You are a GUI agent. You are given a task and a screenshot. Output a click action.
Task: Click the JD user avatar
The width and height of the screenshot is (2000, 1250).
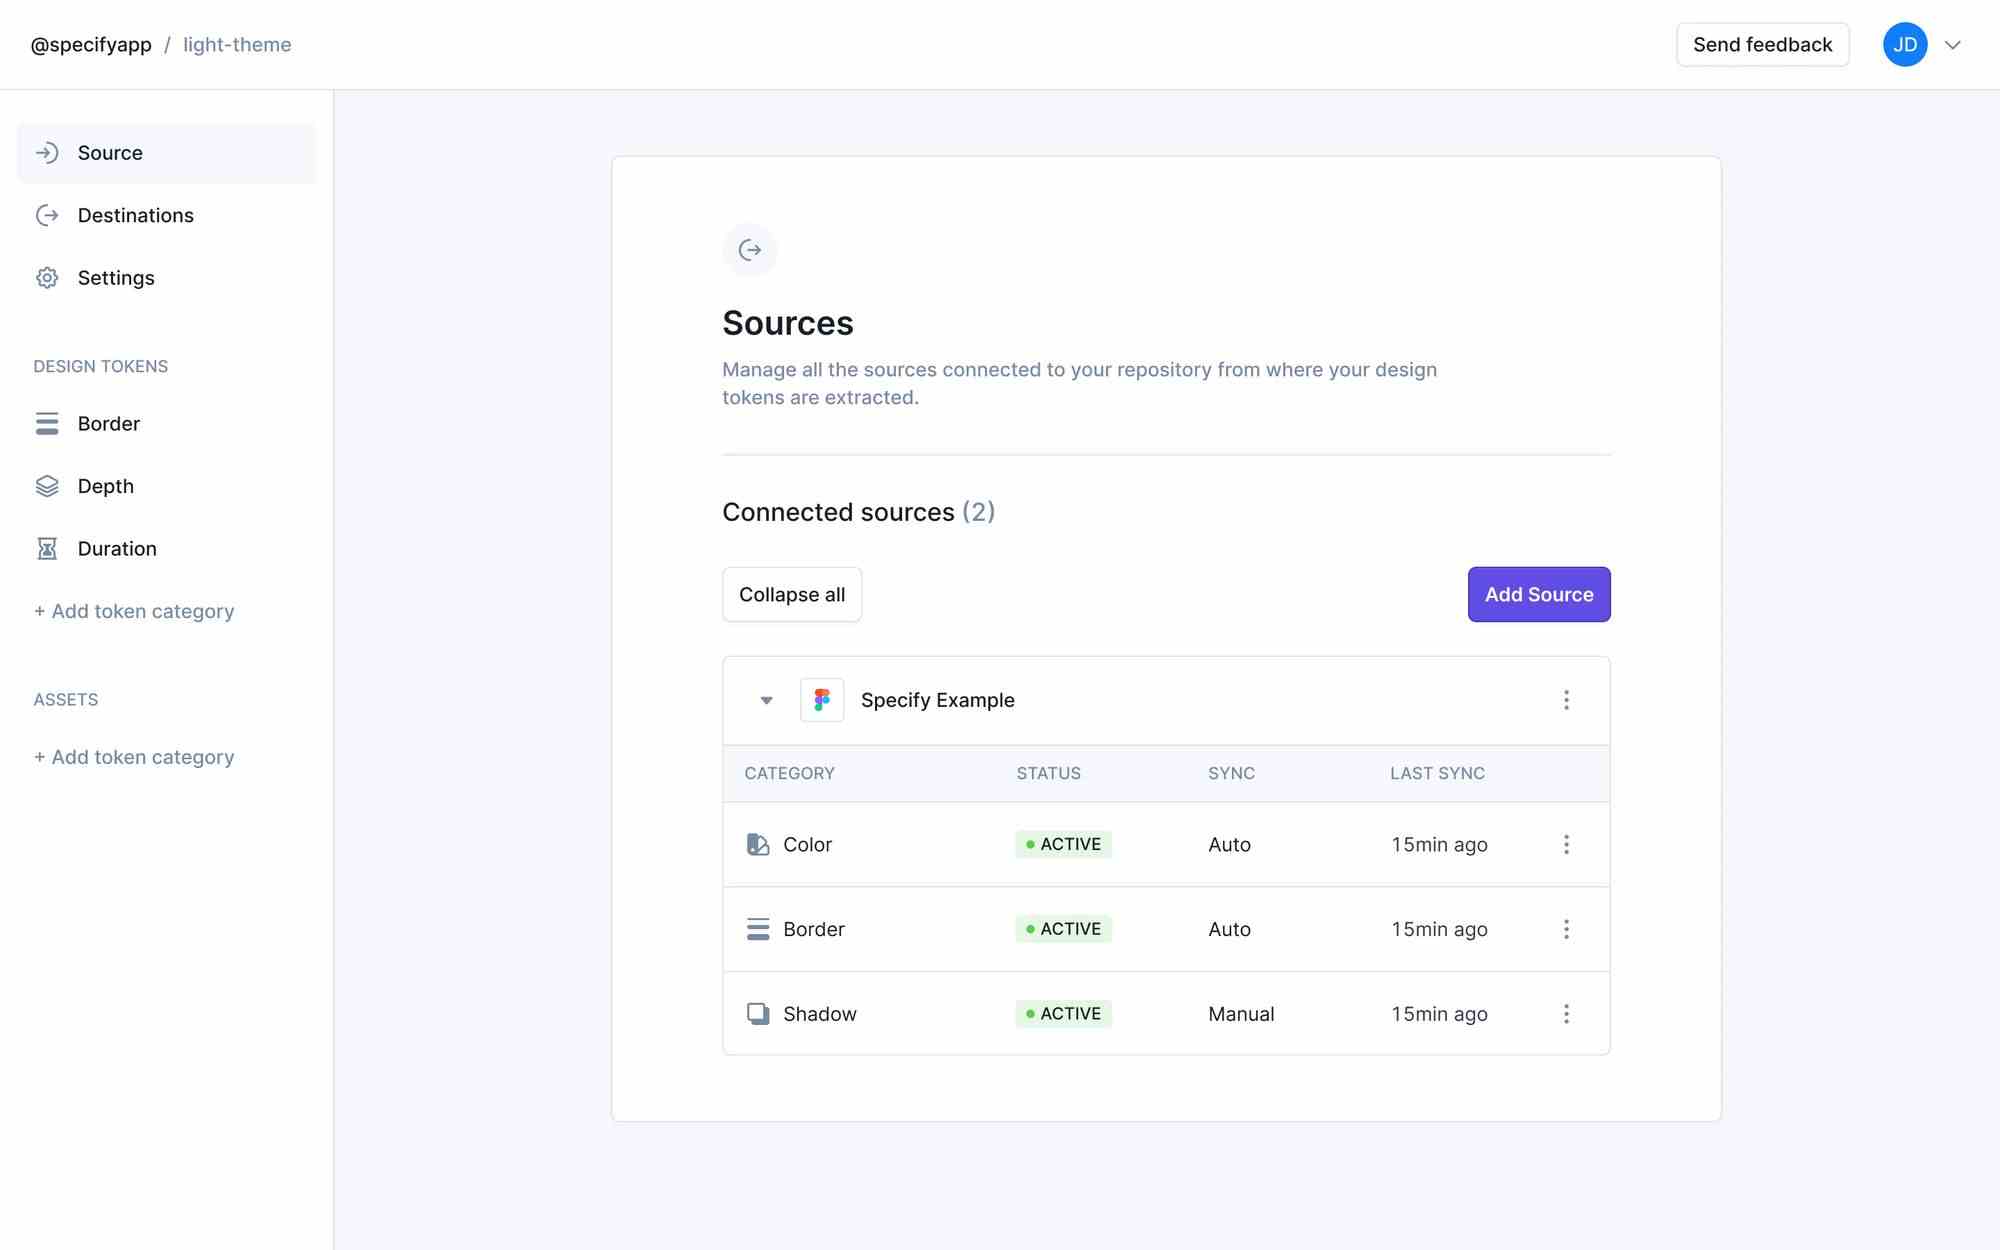point(1905,45)
